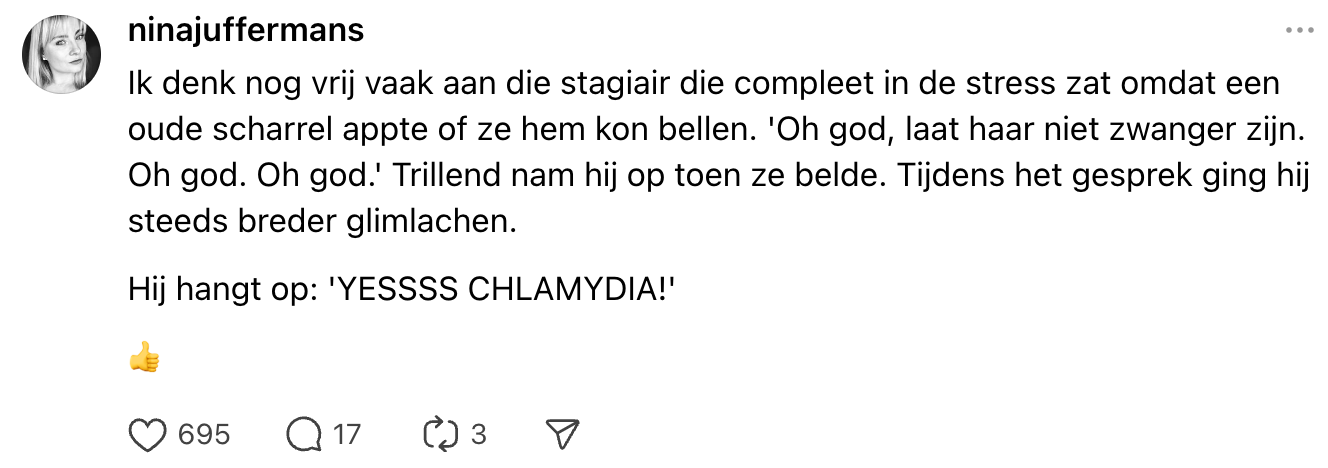This screenshot has width=1328, height=468.
Task: View the 3 reposts count
Action: click(x=478, y=434)
